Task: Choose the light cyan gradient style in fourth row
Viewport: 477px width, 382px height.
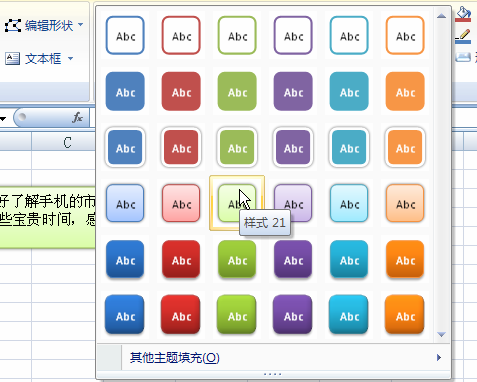Action: 349,203
